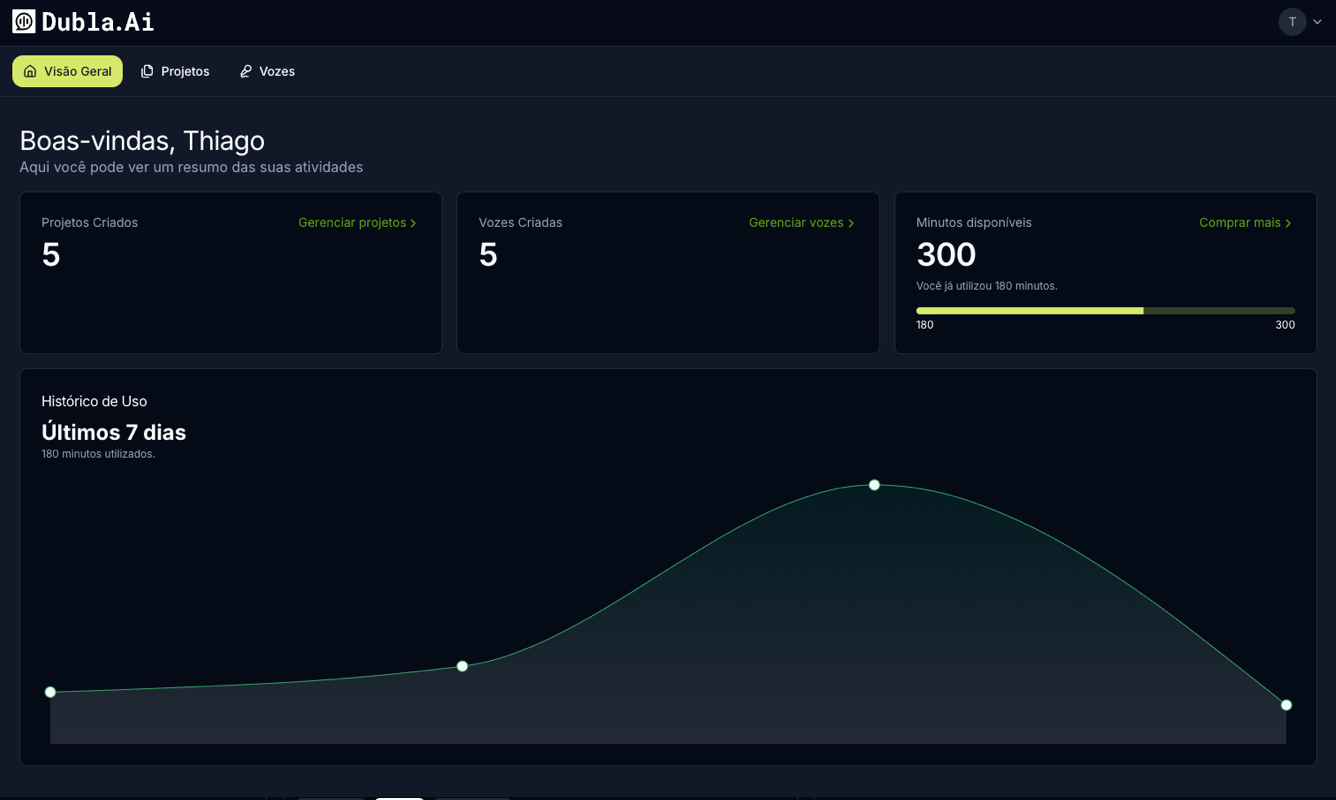The image size is (1336, 800).
Task: Click Comprar mais to buy minutes
Action: 1239,222
